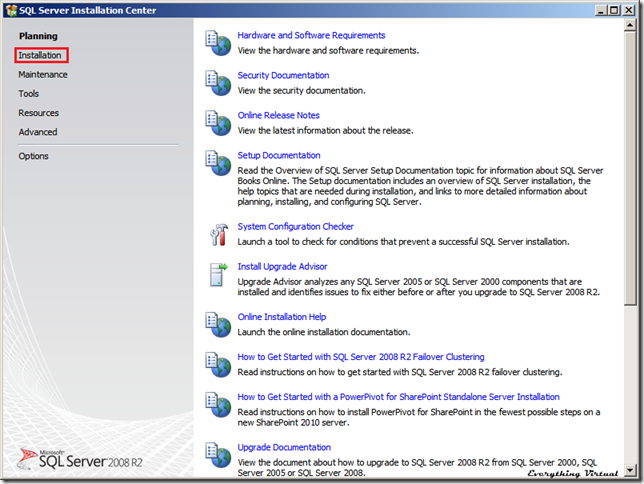Screen dimensions: 644x484
Task: Select Planning in the left navigation
Action: pos(38,36)
